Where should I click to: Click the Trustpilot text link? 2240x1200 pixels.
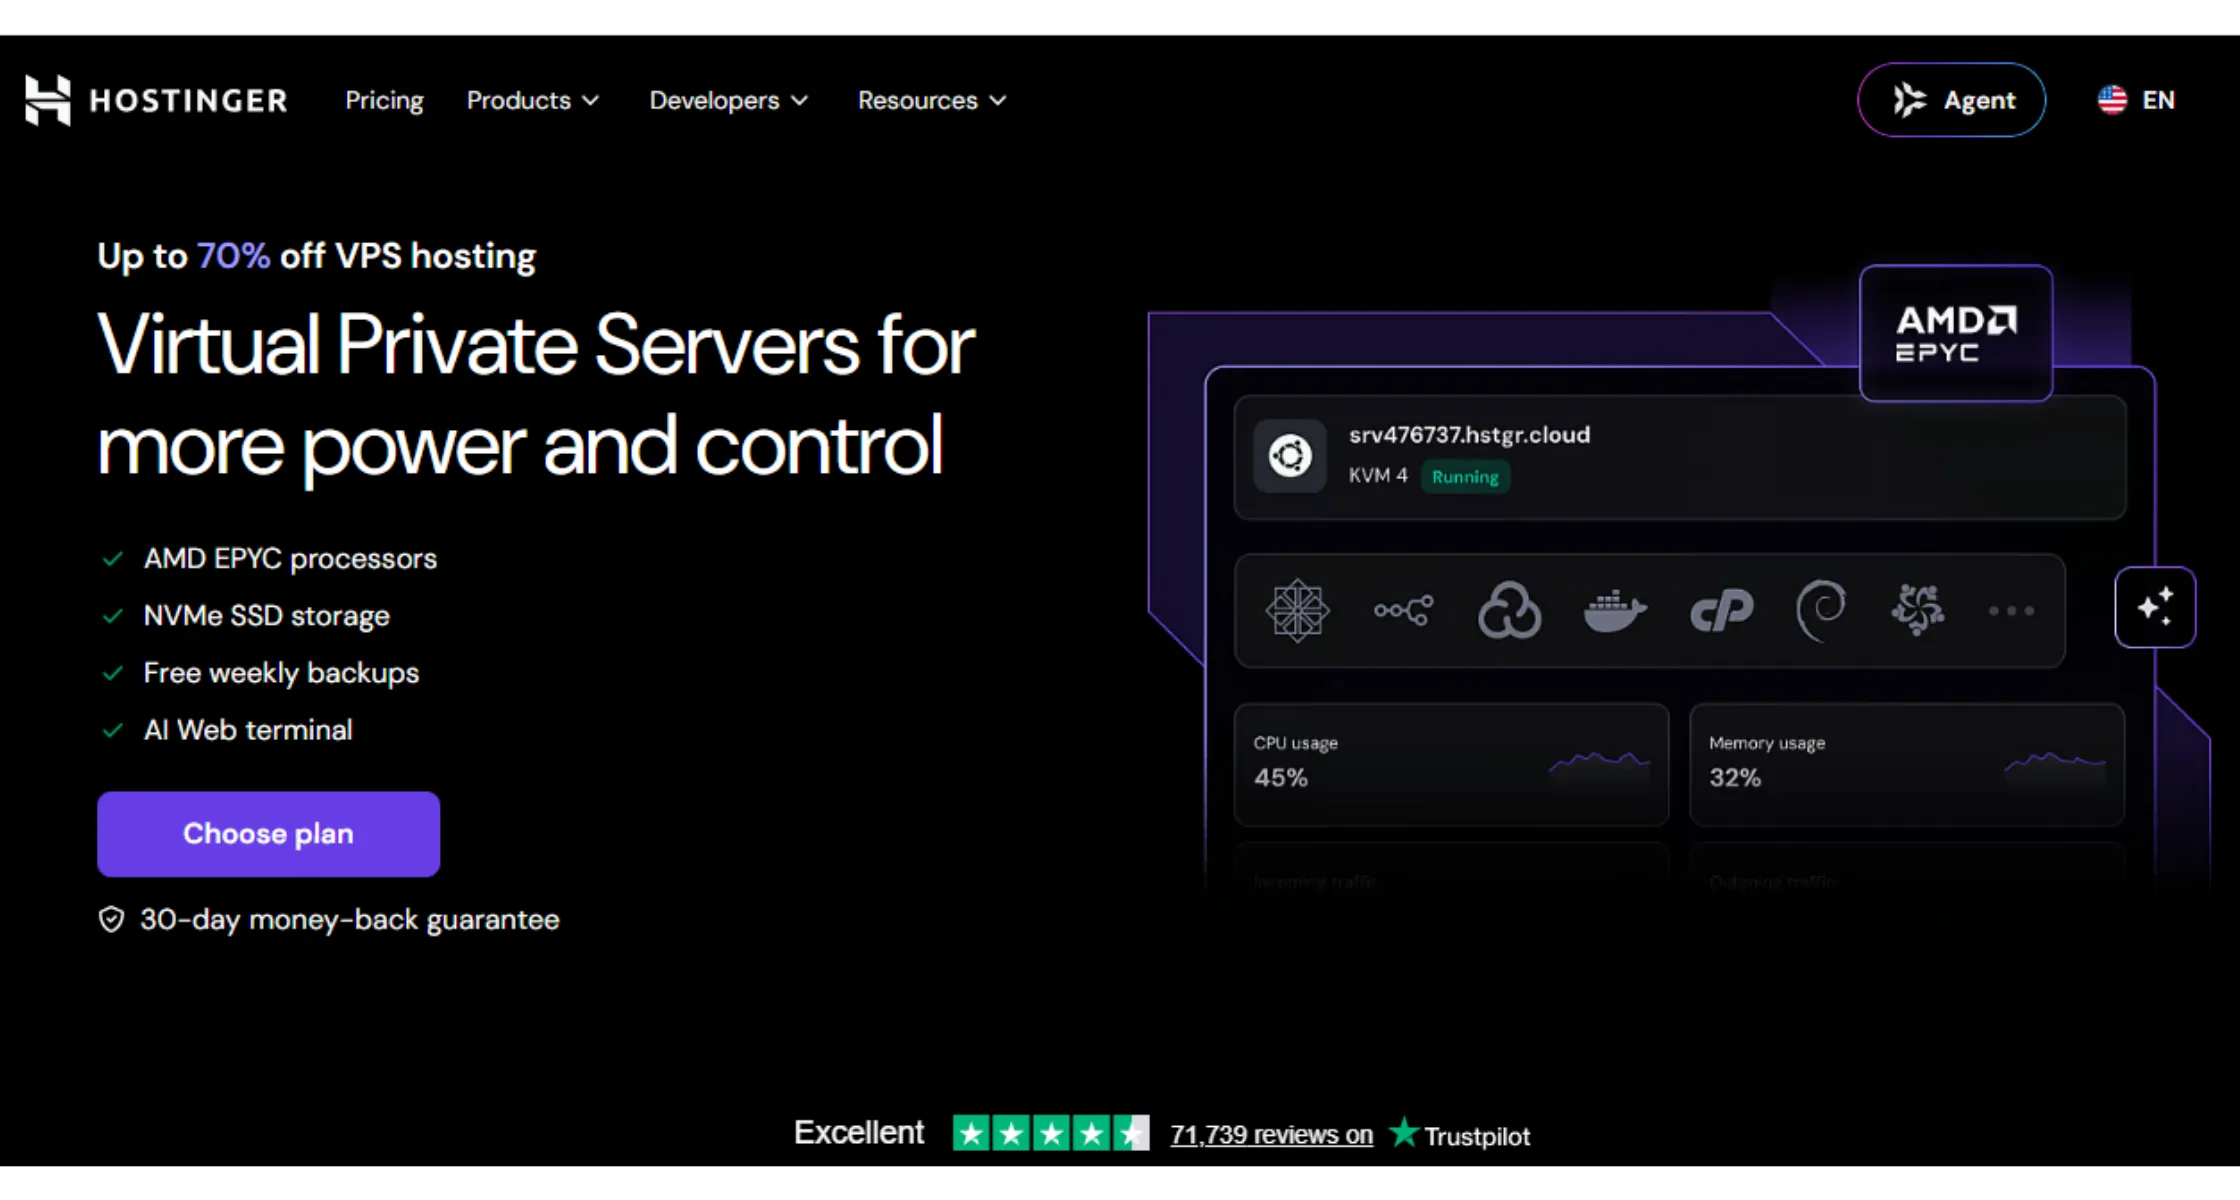click(1477, 1136)
